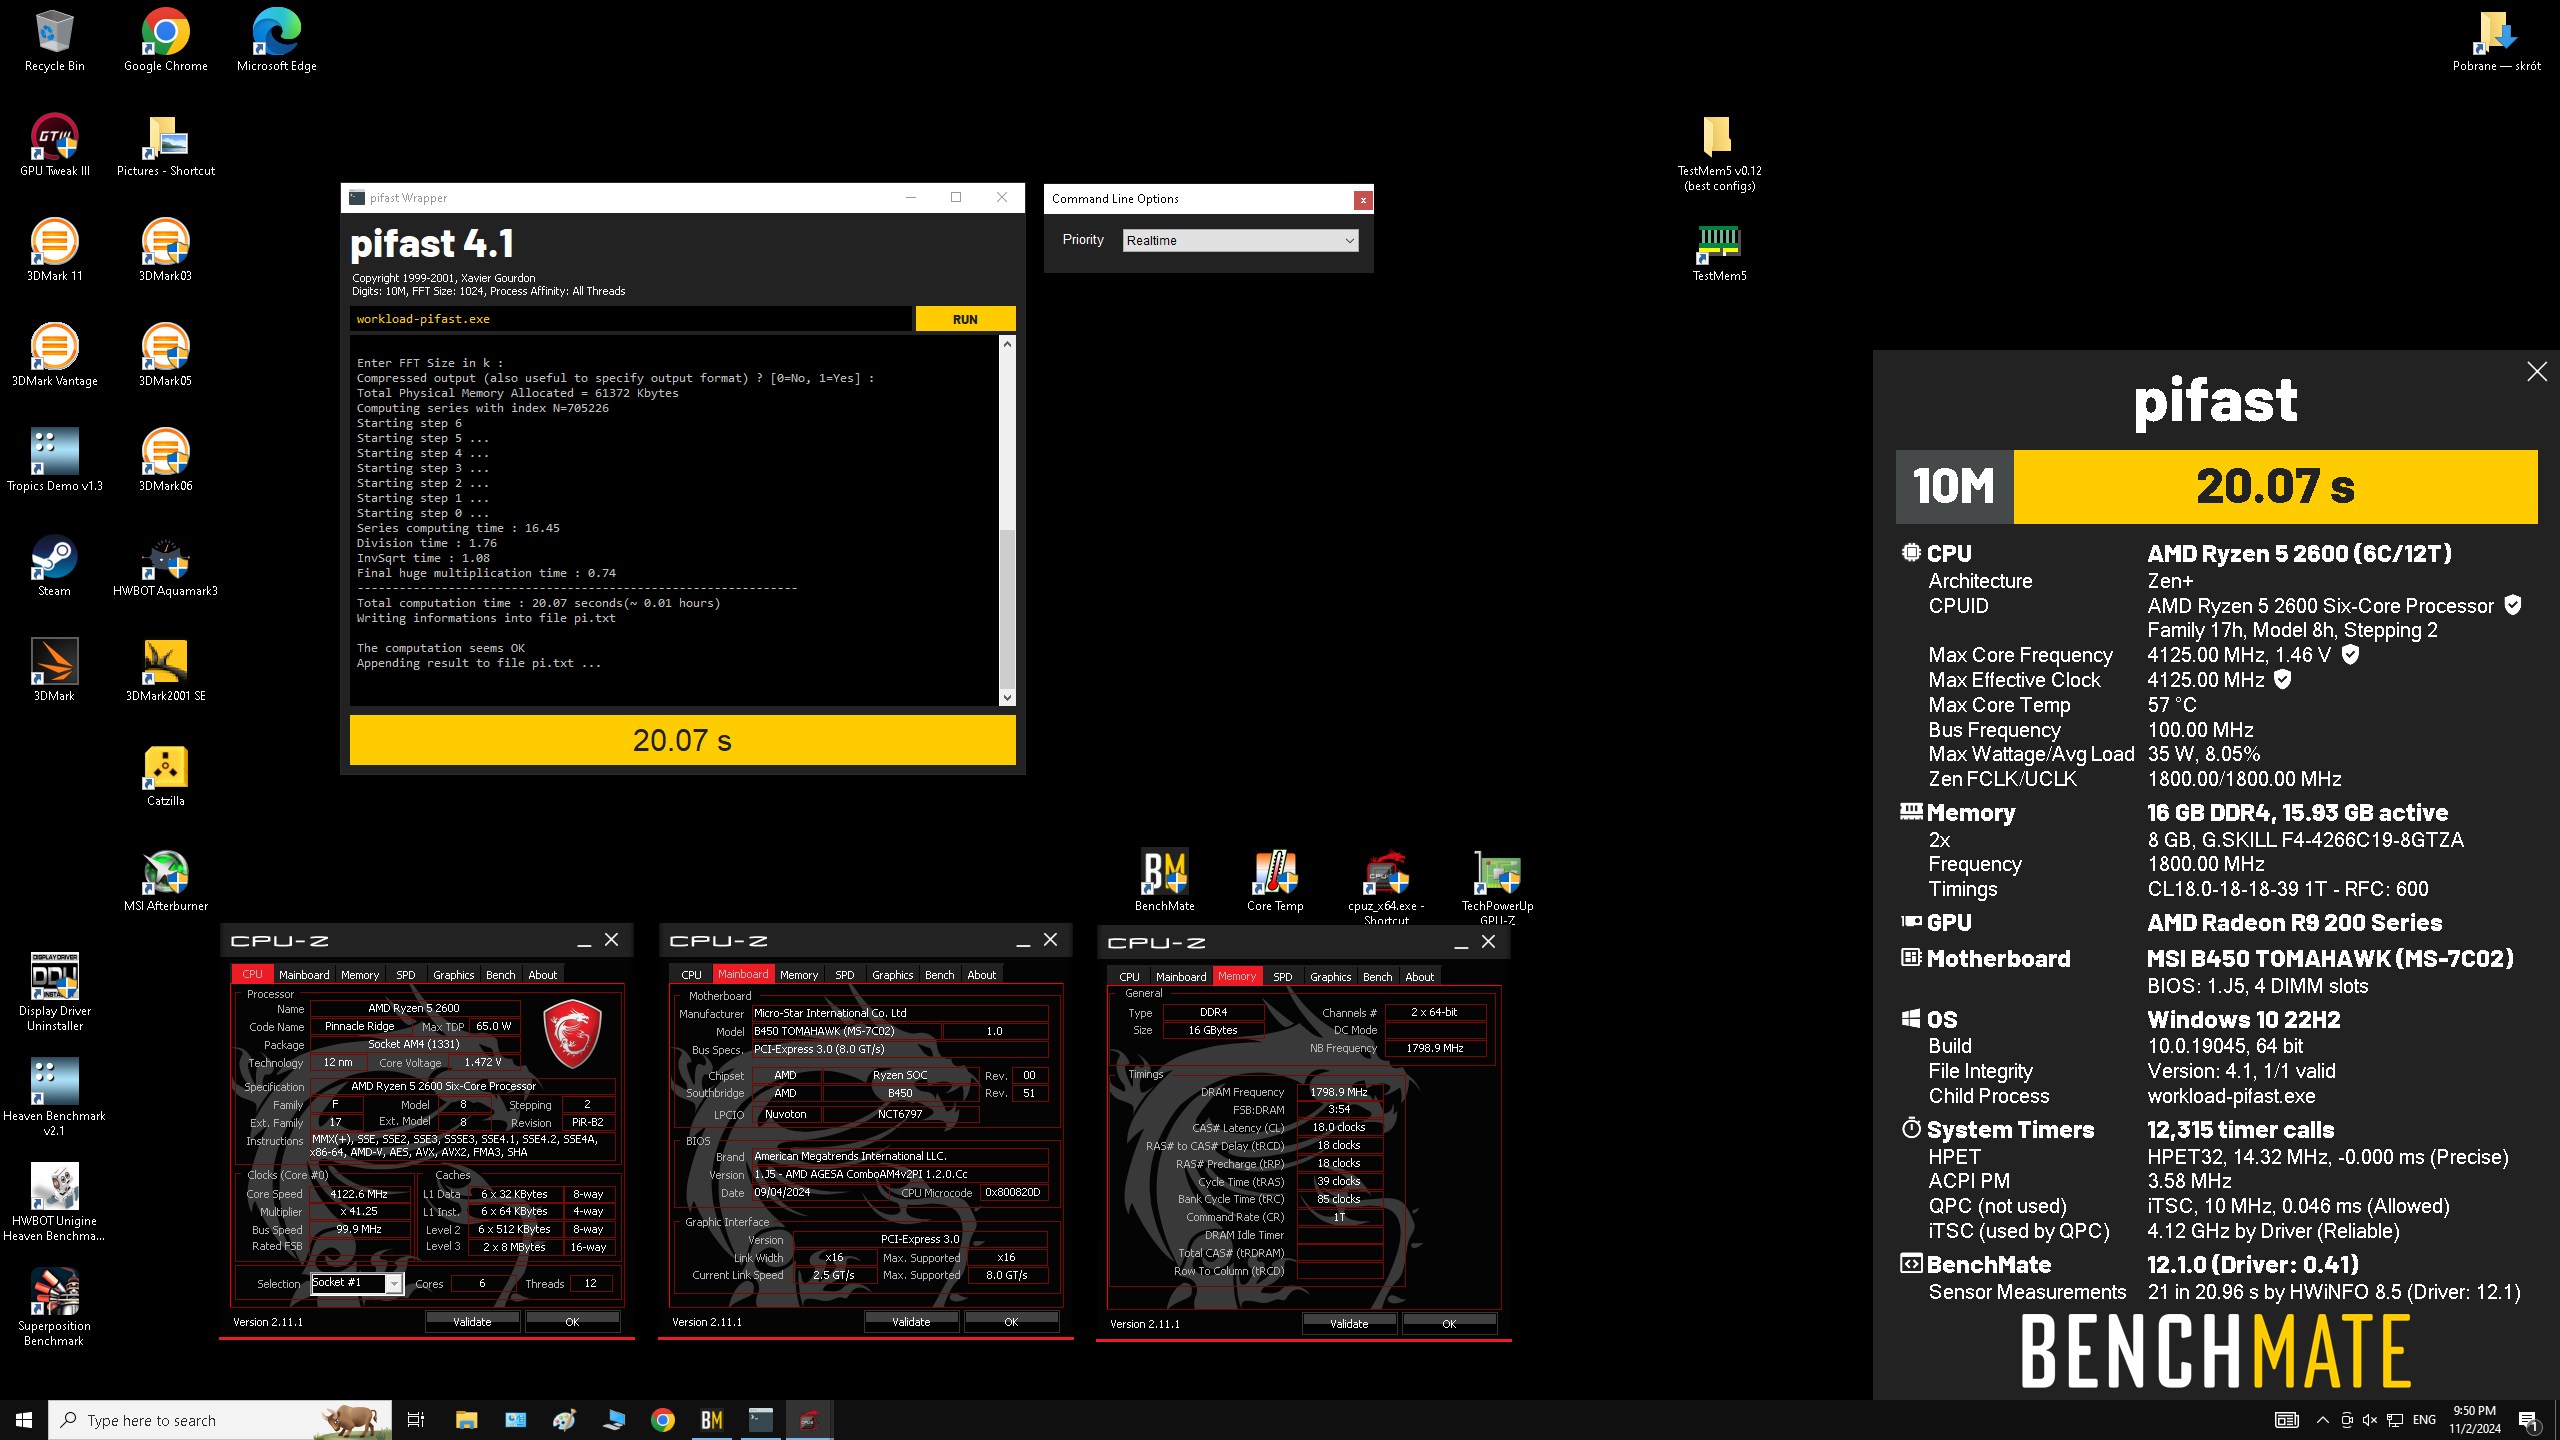The width and height of the screenshot is (2560, 1440).
Task: Click Validate in the CPU-Z CPU window
Action: point(472,1322)
